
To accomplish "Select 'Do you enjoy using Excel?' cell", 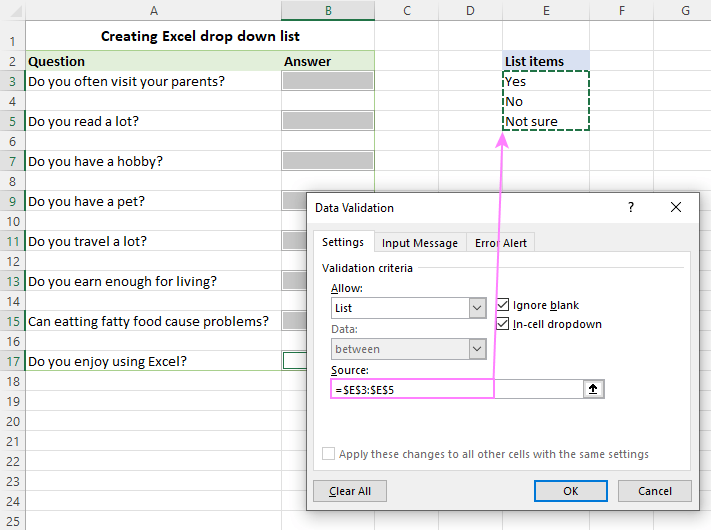I will [x=154, y=361].
